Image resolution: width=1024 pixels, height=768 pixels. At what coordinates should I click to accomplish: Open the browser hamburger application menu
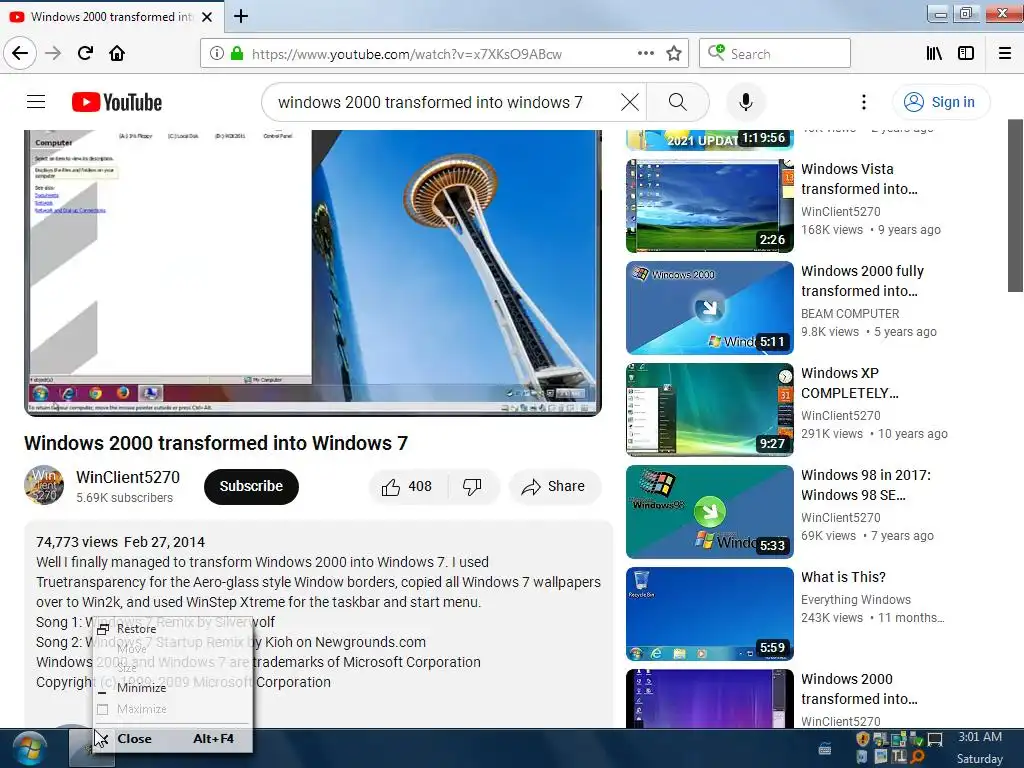[1005, 54]
